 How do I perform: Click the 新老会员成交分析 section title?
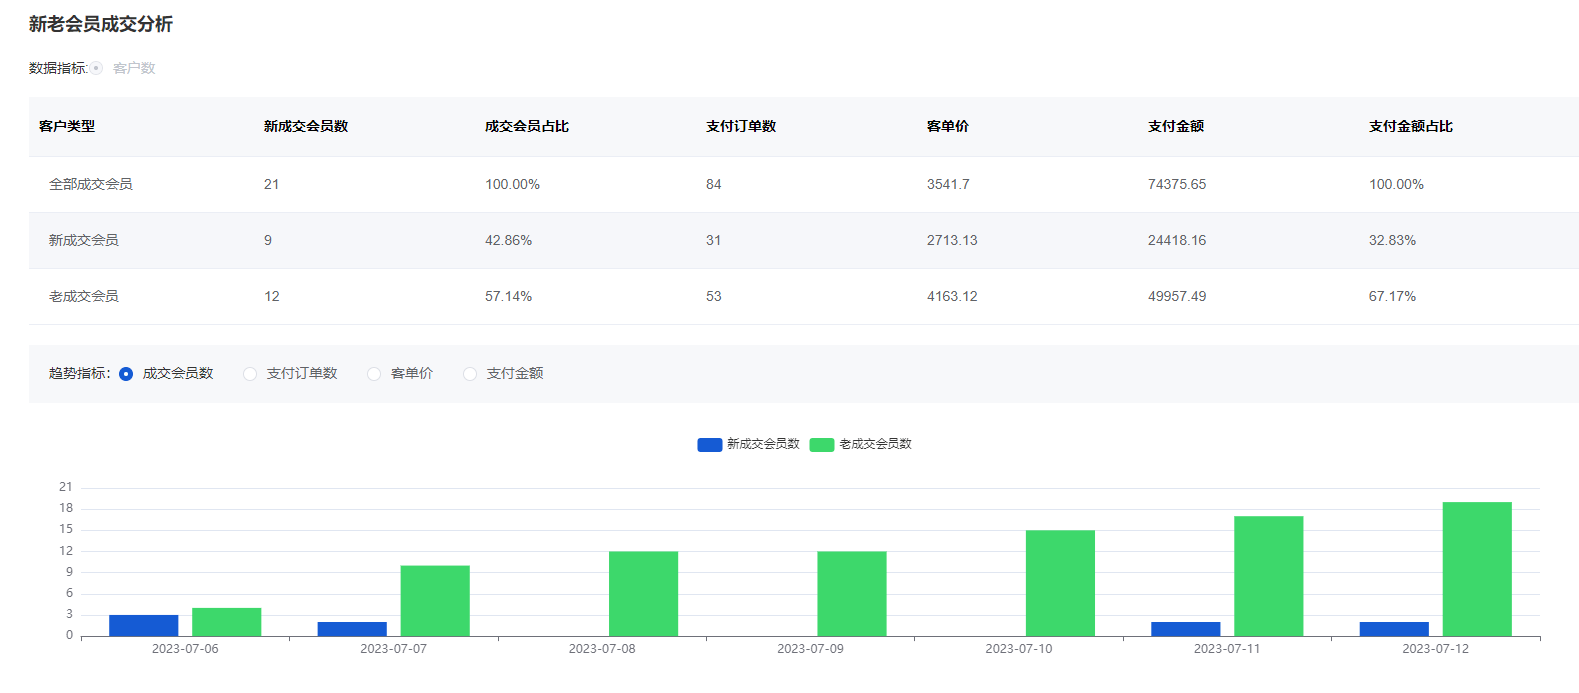pos(101,24)
